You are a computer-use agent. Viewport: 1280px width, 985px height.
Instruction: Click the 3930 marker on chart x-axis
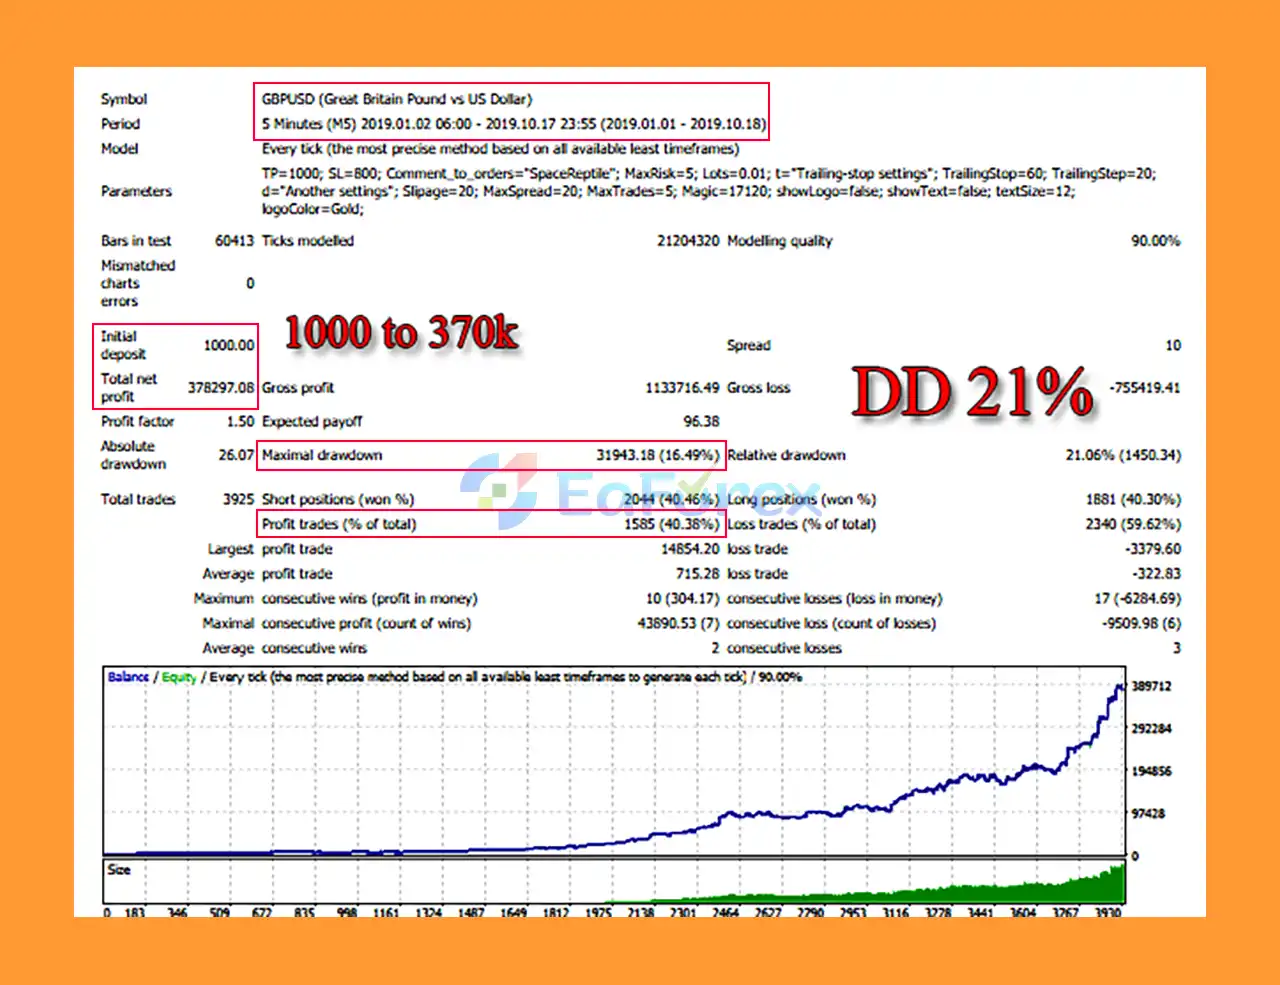1107,912
